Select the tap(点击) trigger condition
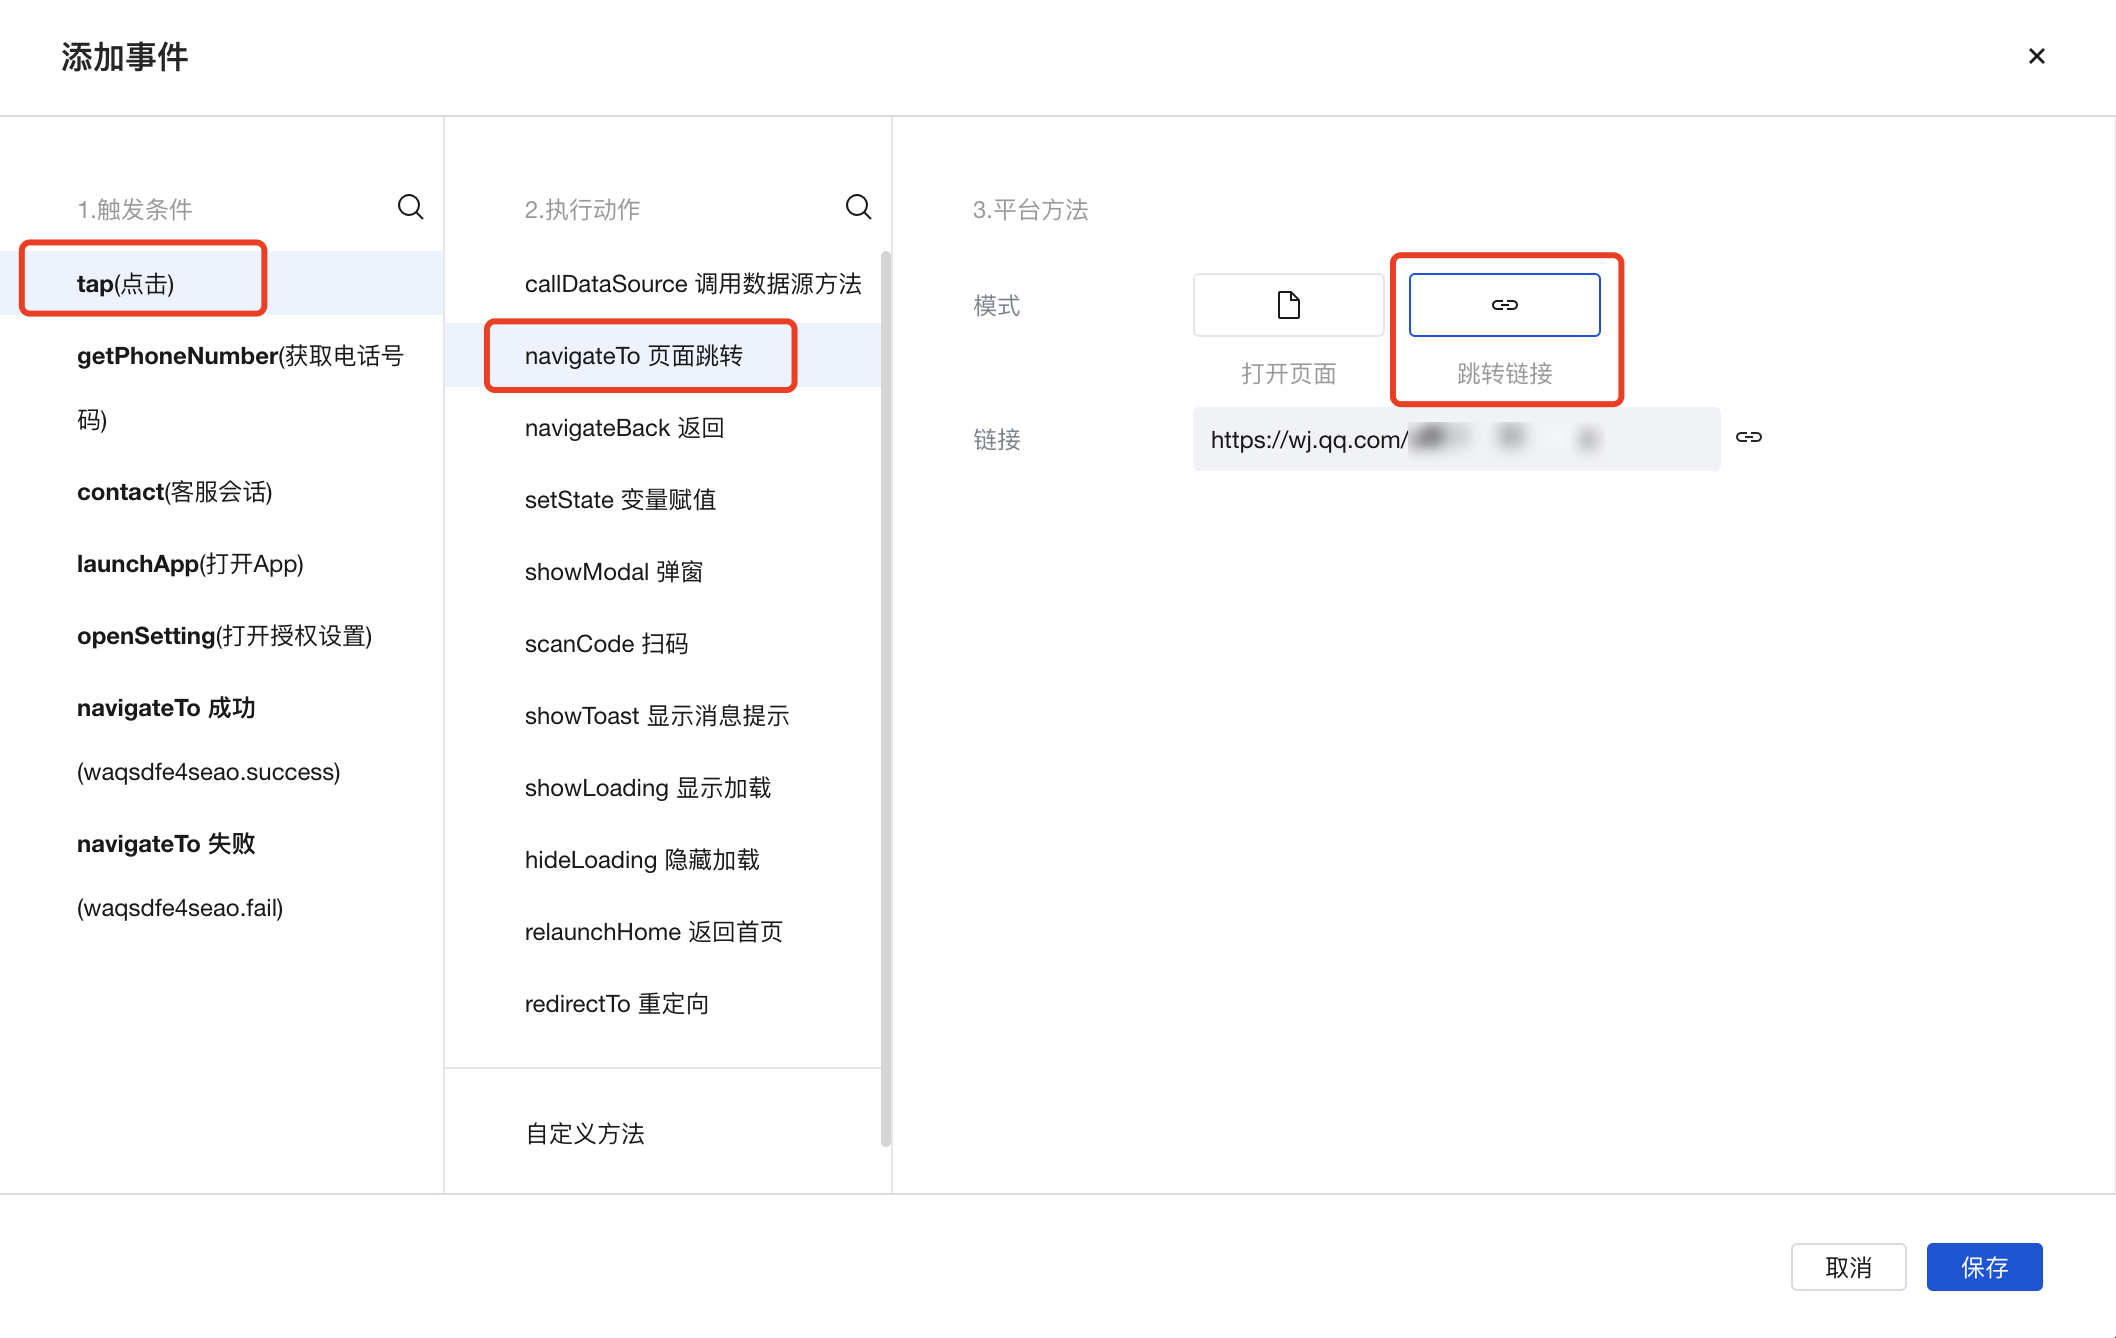Image resolution: width=2116 pixels, height=1338 pixels. click(126, 284)
